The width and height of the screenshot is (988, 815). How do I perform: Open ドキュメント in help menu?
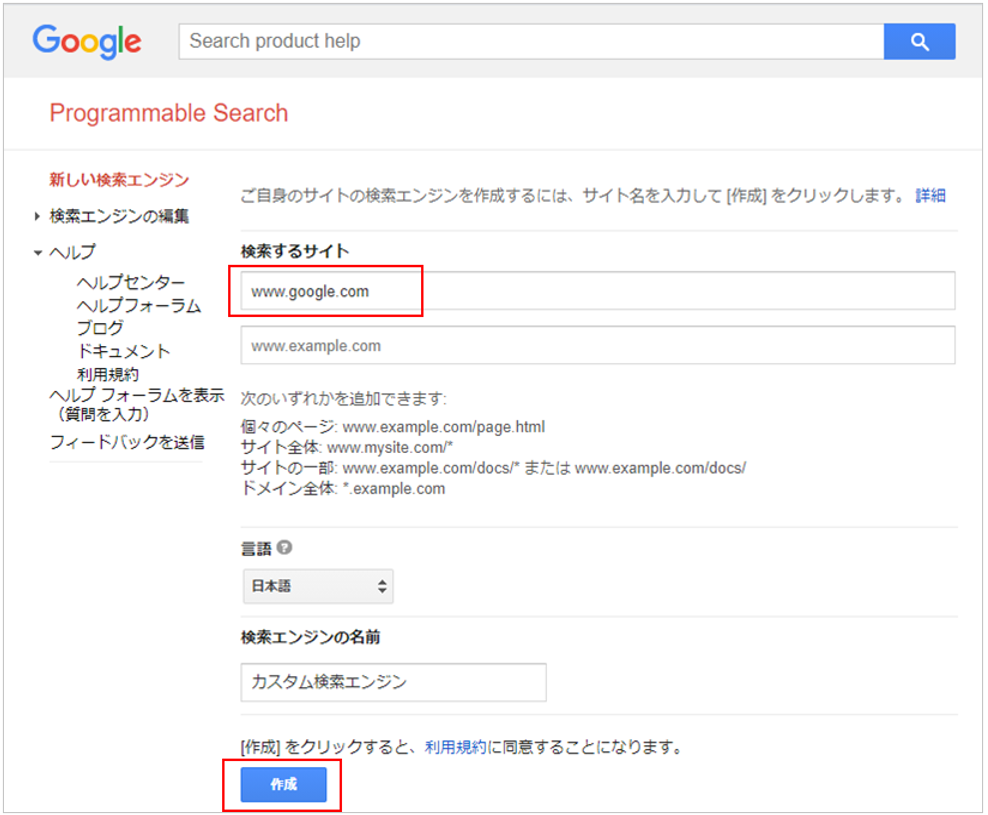click(x=123, y=351)
